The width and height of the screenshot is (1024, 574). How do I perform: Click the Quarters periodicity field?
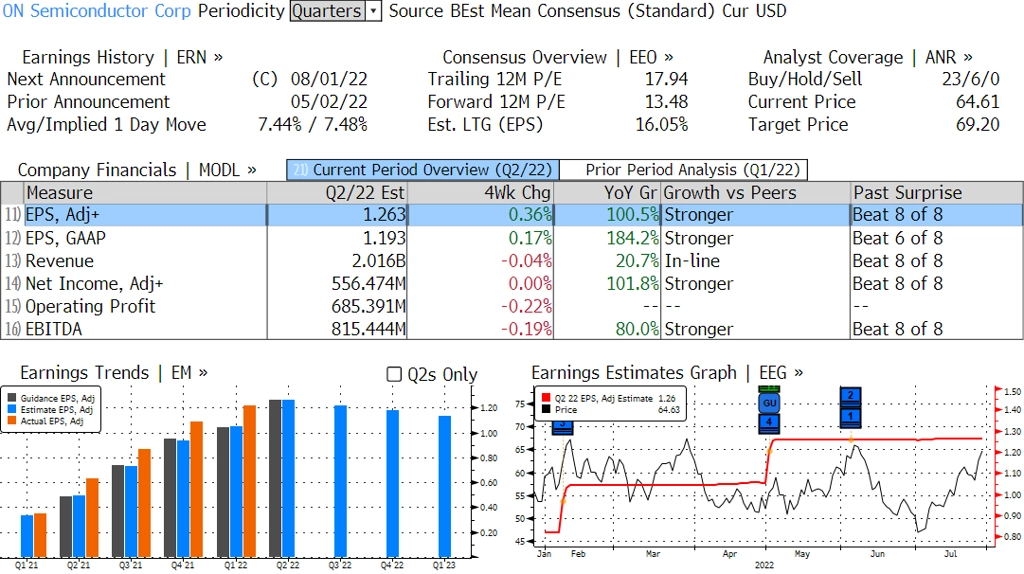(x=328, y=11)
